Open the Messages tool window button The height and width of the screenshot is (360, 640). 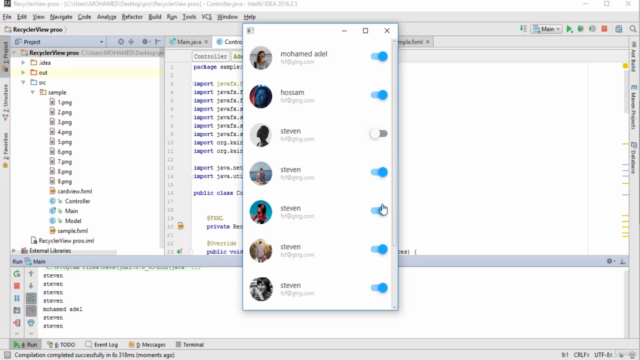pyautogui.click(x=147, y=344)
